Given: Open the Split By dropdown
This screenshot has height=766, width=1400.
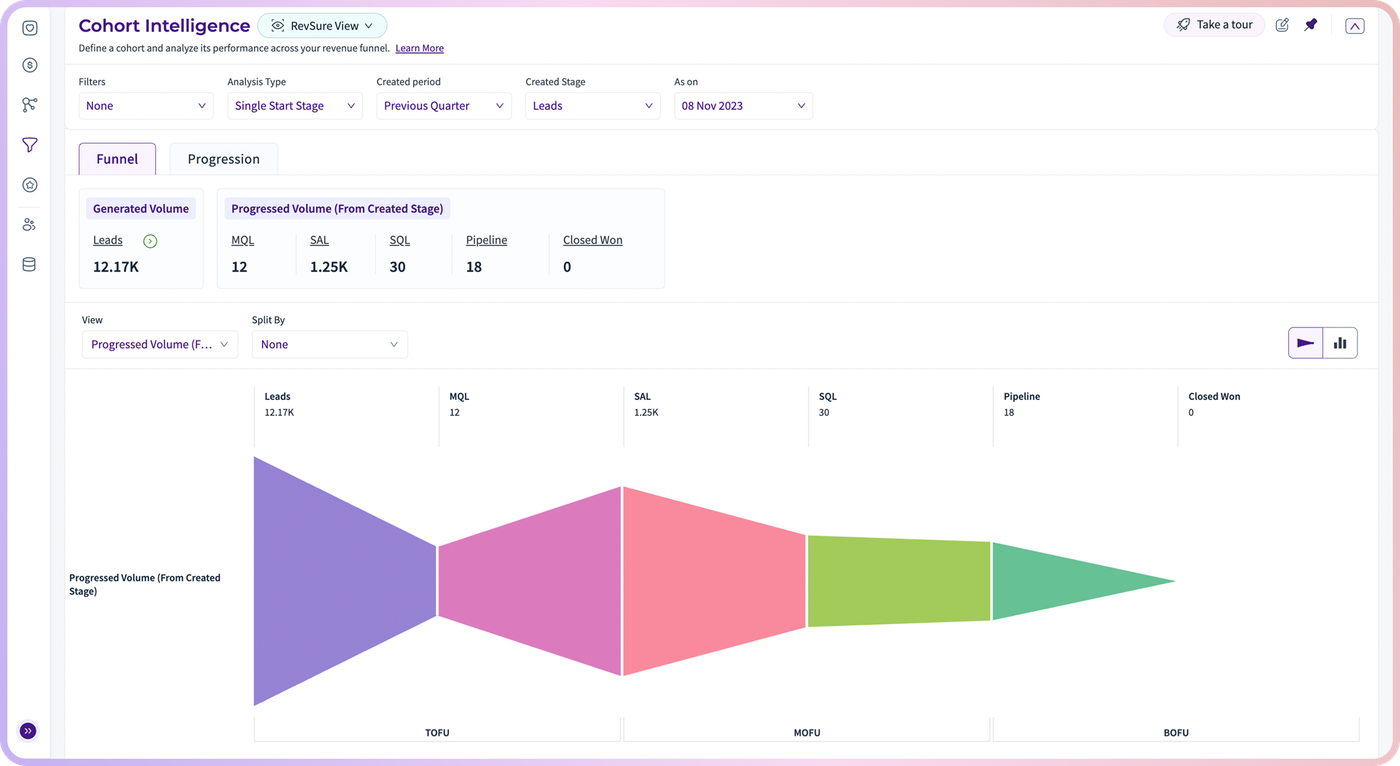Looking at the screenshot, I should pos(330,344).
